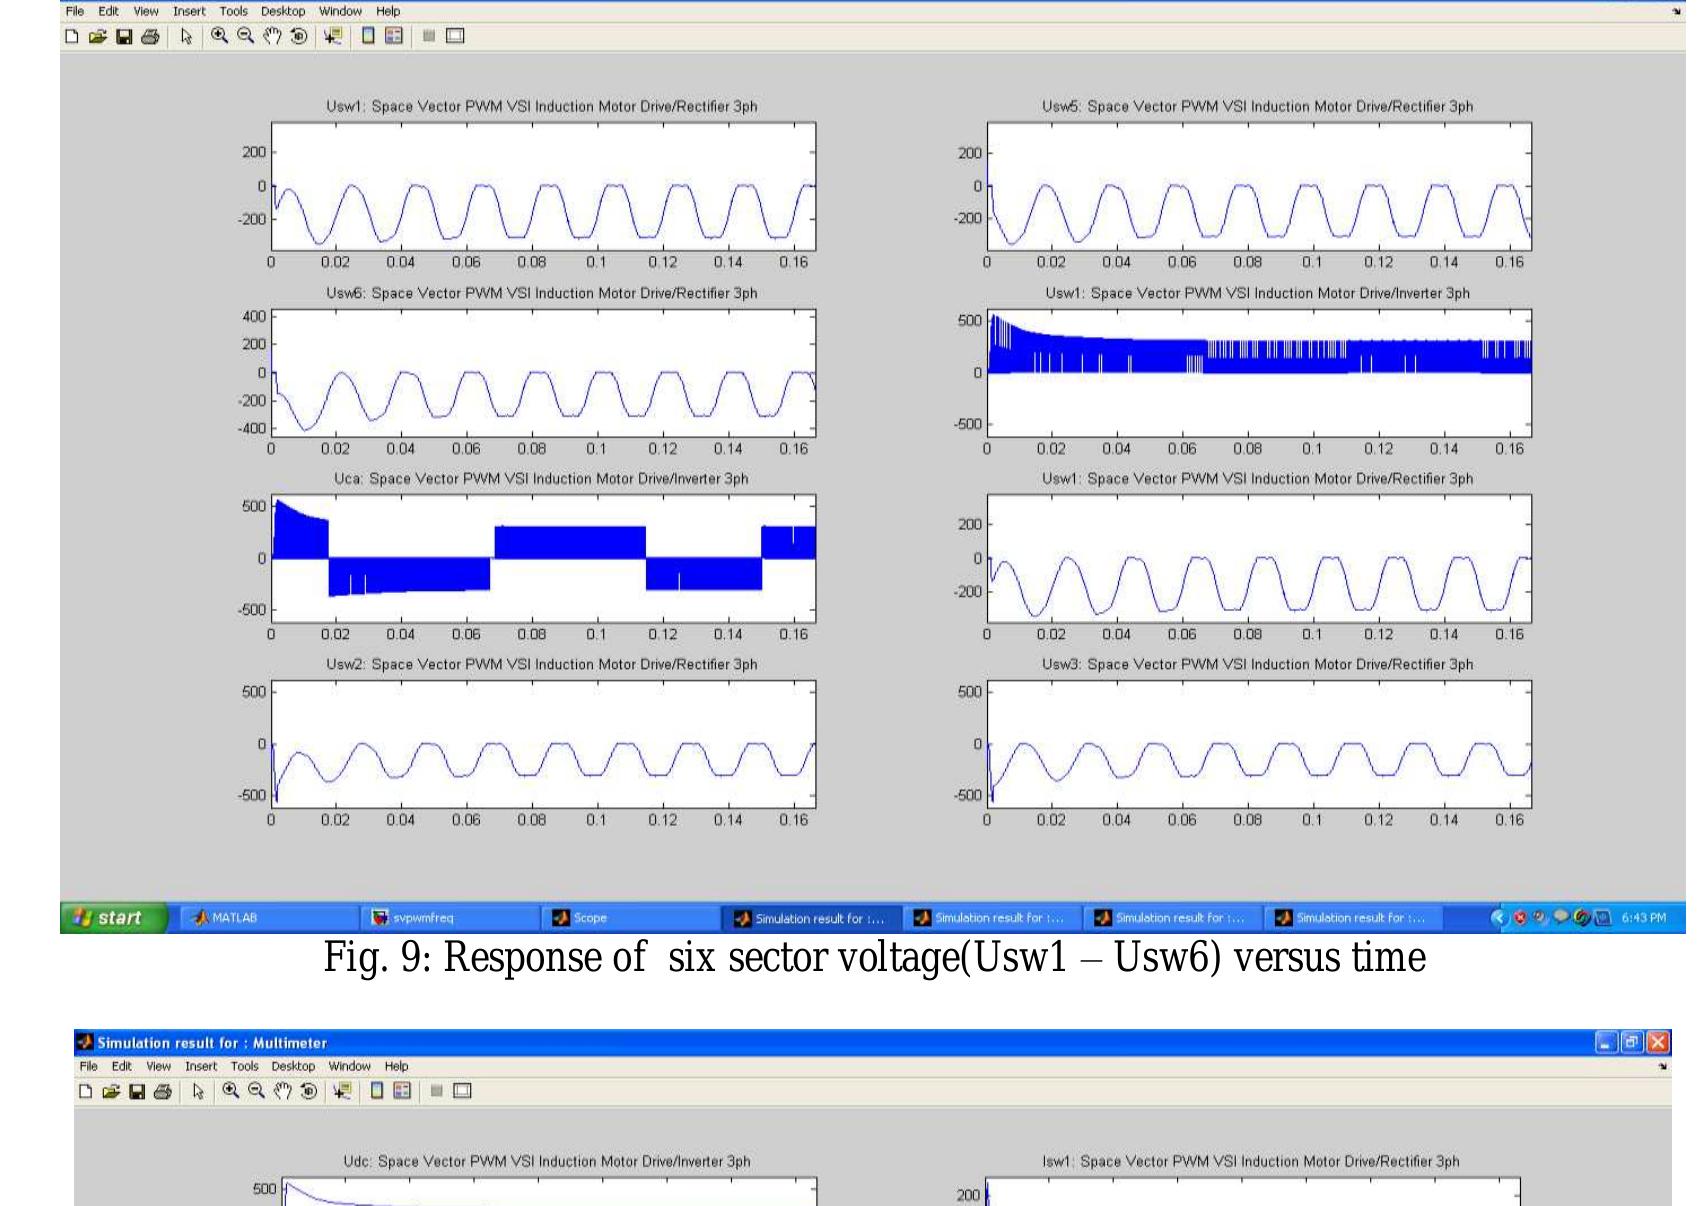
Task: Click Open File icon in Multimeter window
Action: 110,1091
